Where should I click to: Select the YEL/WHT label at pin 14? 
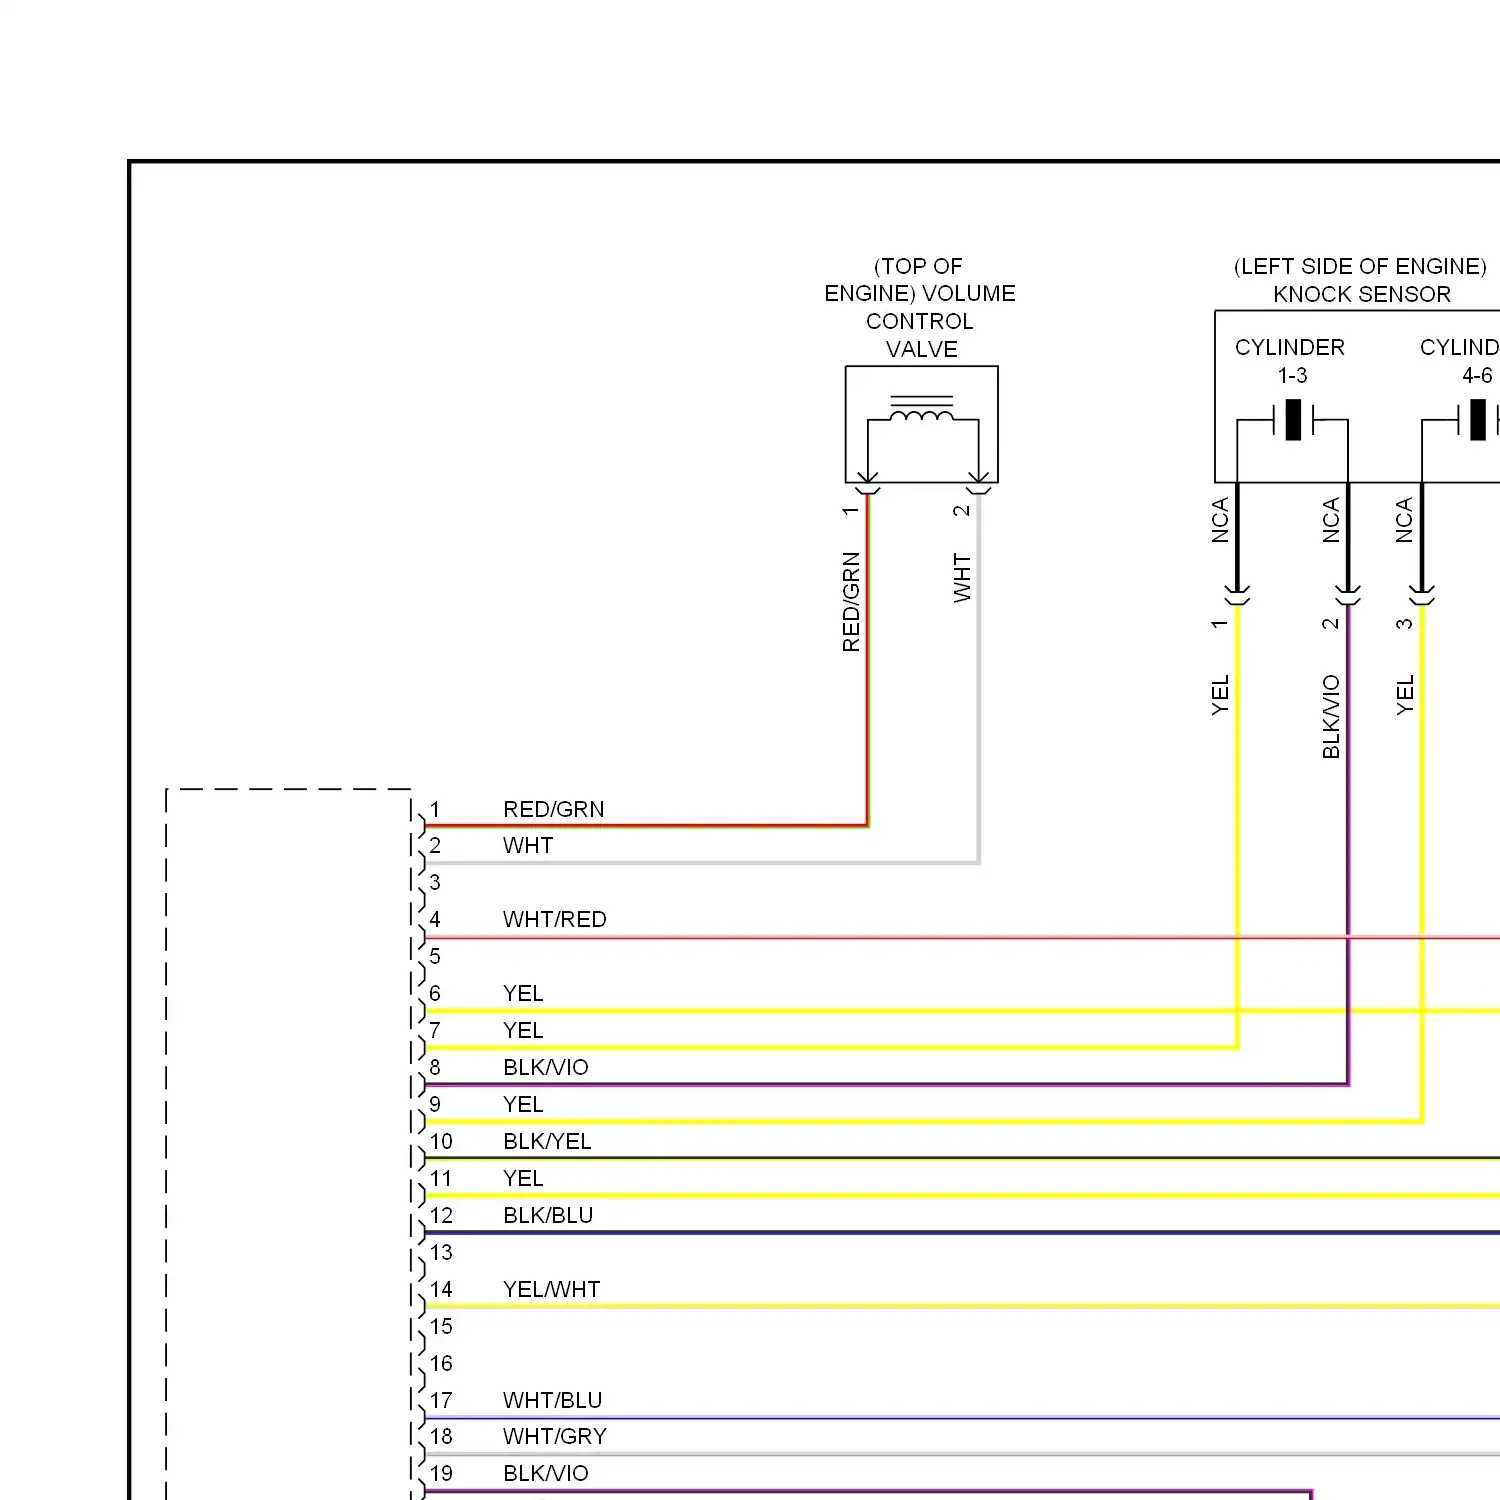coord(551,1290)
